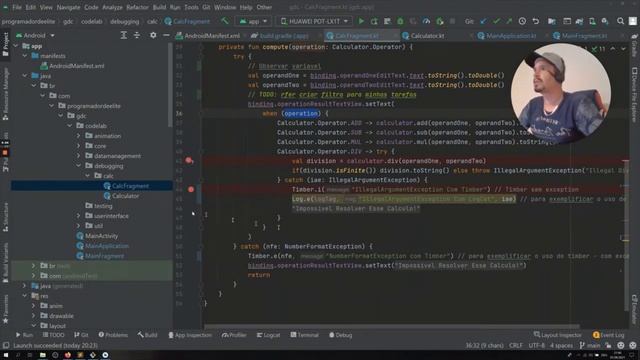The image size is (640, 360).
Task: Expand the userinterface package
Action: 79,216
